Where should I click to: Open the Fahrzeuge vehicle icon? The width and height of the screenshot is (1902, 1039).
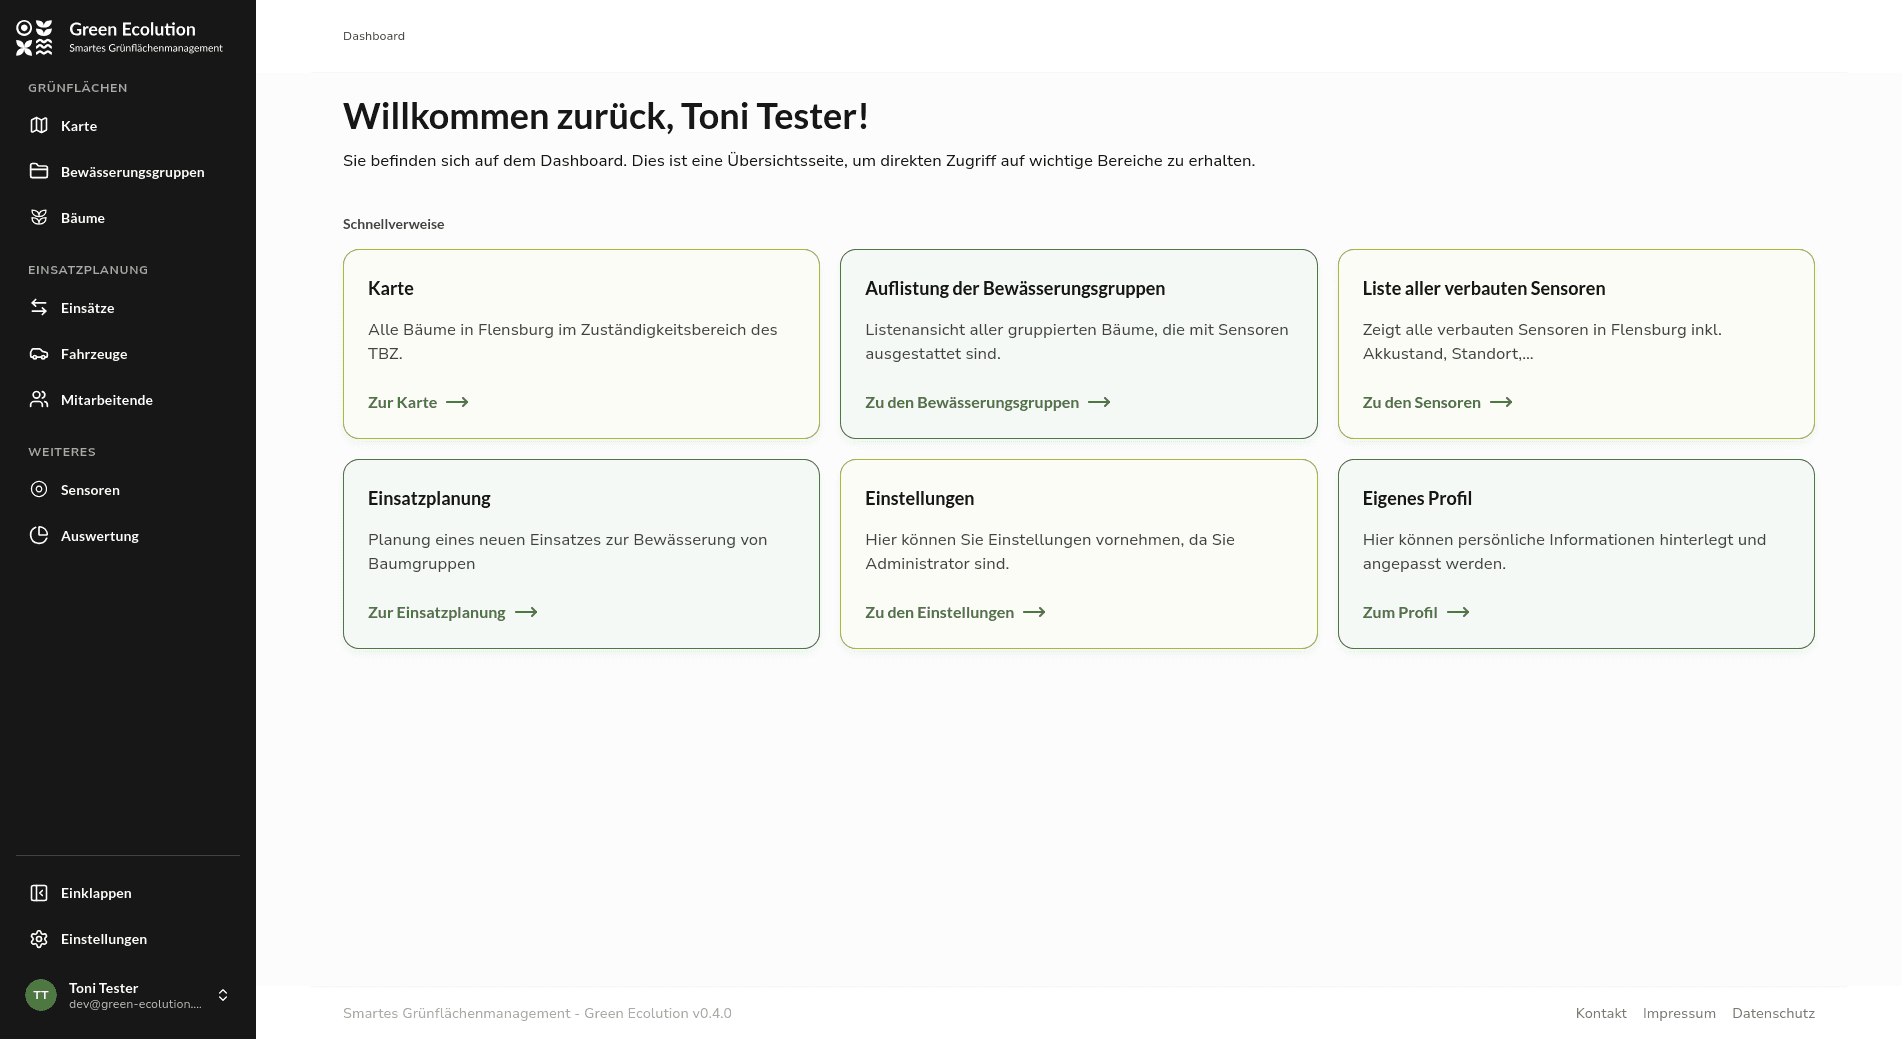(39, 353)
